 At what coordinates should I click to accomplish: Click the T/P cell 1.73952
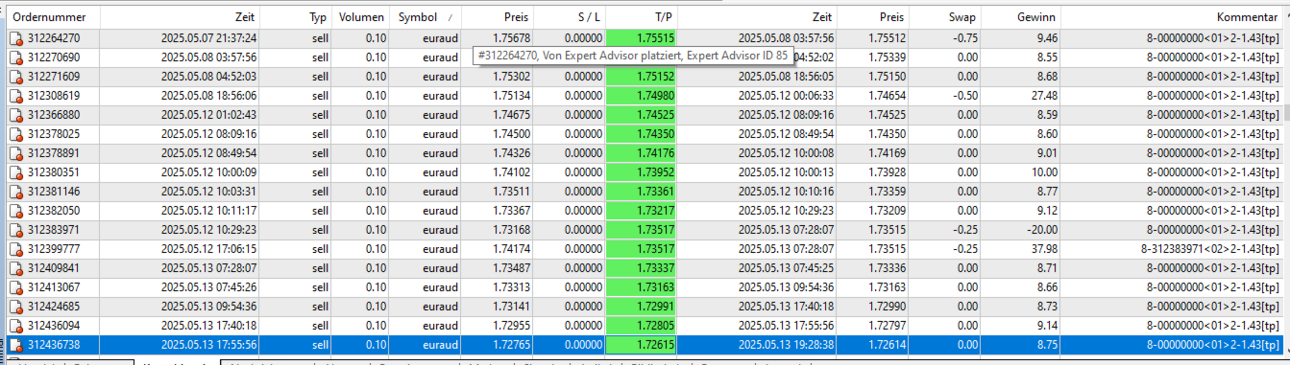[642, 173]
